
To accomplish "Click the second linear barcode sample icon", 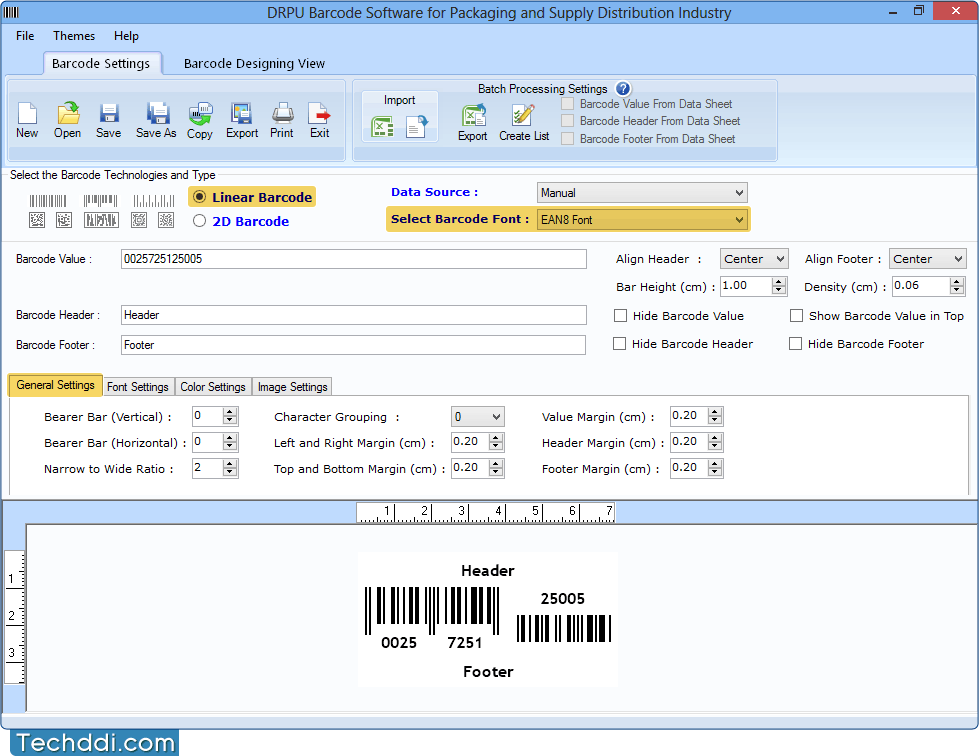I will (x=101, y=200).
